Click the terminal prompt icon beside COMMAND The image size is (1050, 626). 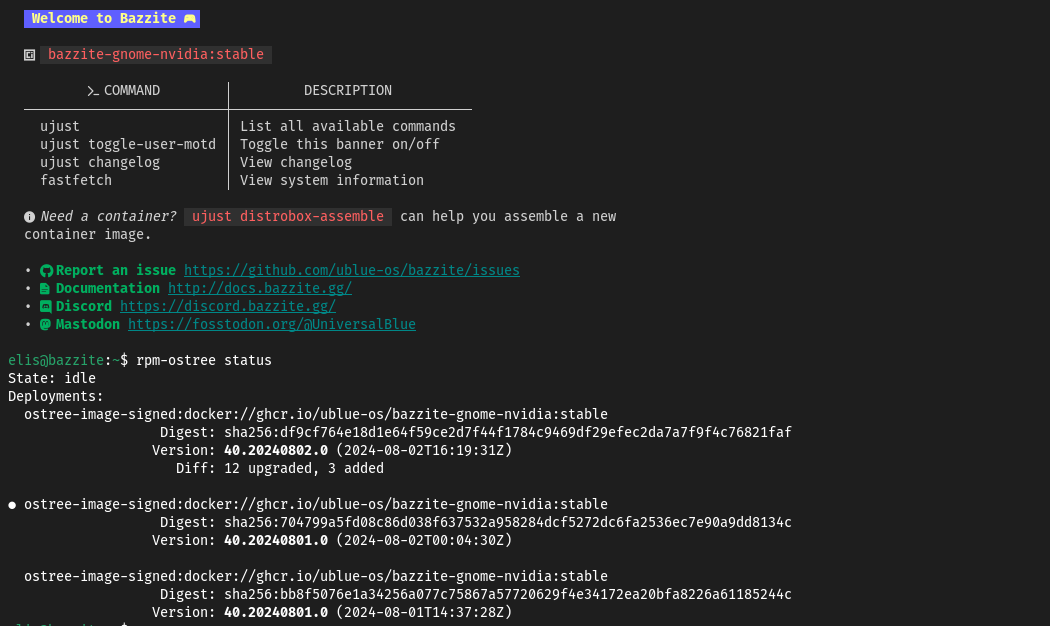[x=93, y=91]
